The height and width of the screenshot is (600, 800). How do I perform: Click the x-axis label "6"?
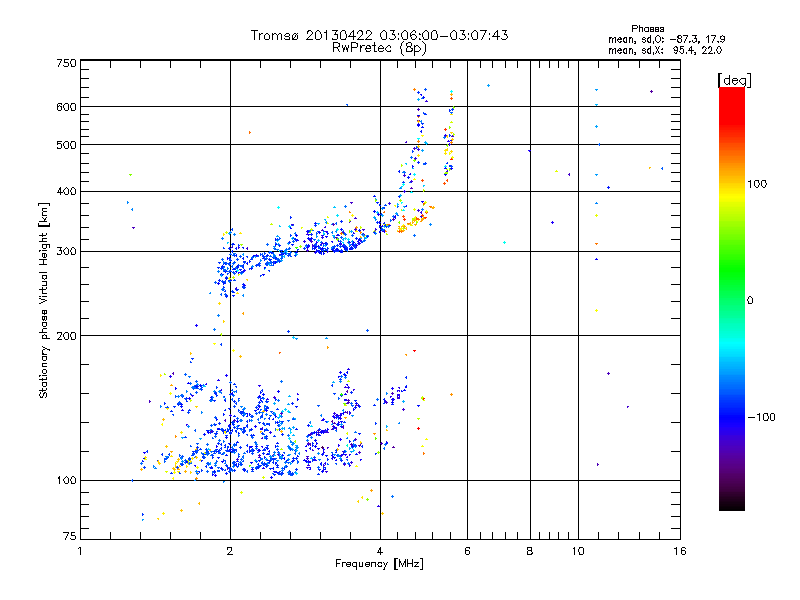tap(467, 551)
